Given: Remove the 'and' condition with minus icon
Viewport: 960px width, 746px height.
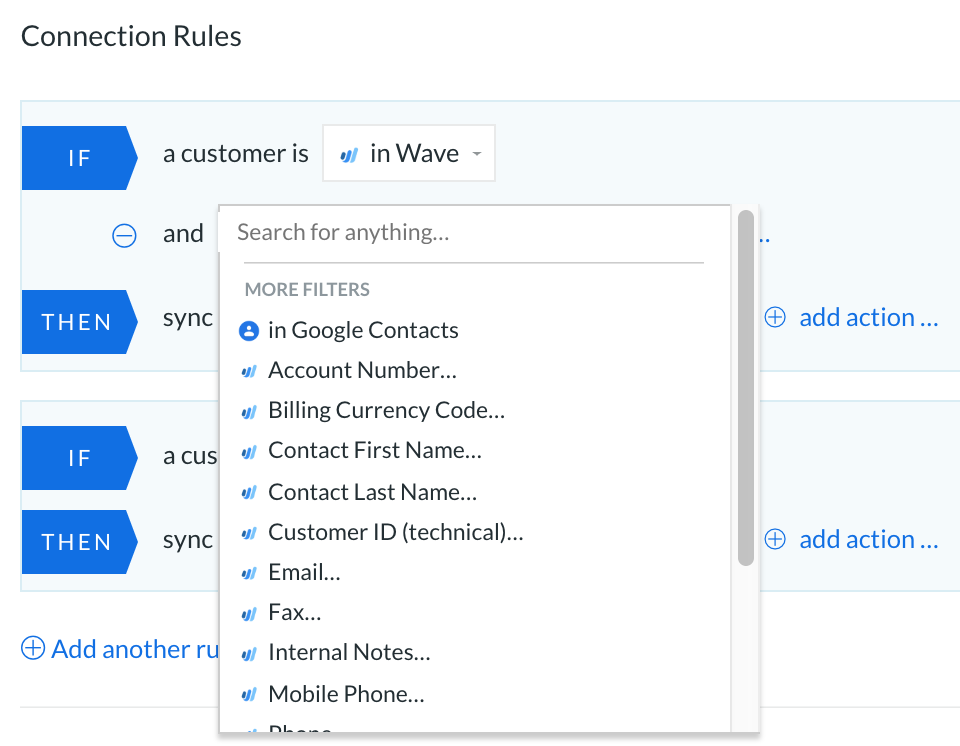Looking at the screenshot, I should point(124,235).
